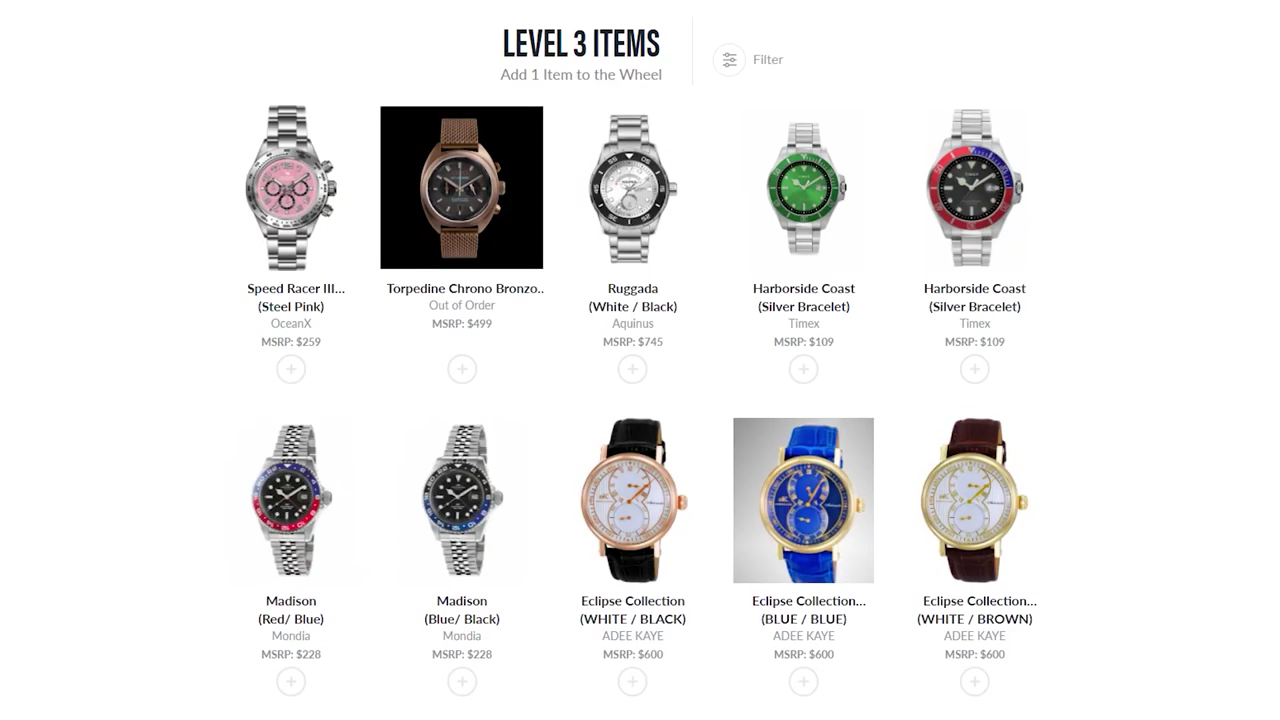1280x720 pixels.
Task: Add Madison Red/Blue with plus icon
Action: coord(291,682)
